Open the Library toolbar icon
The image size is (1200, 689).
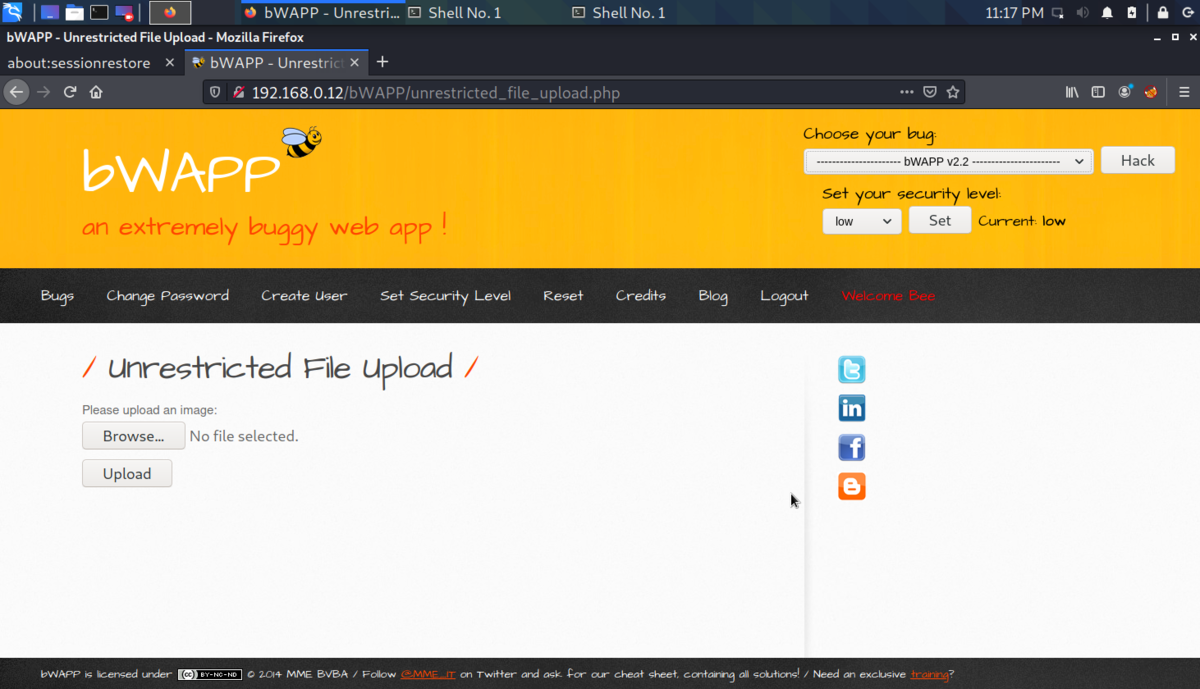point(1072,92)
